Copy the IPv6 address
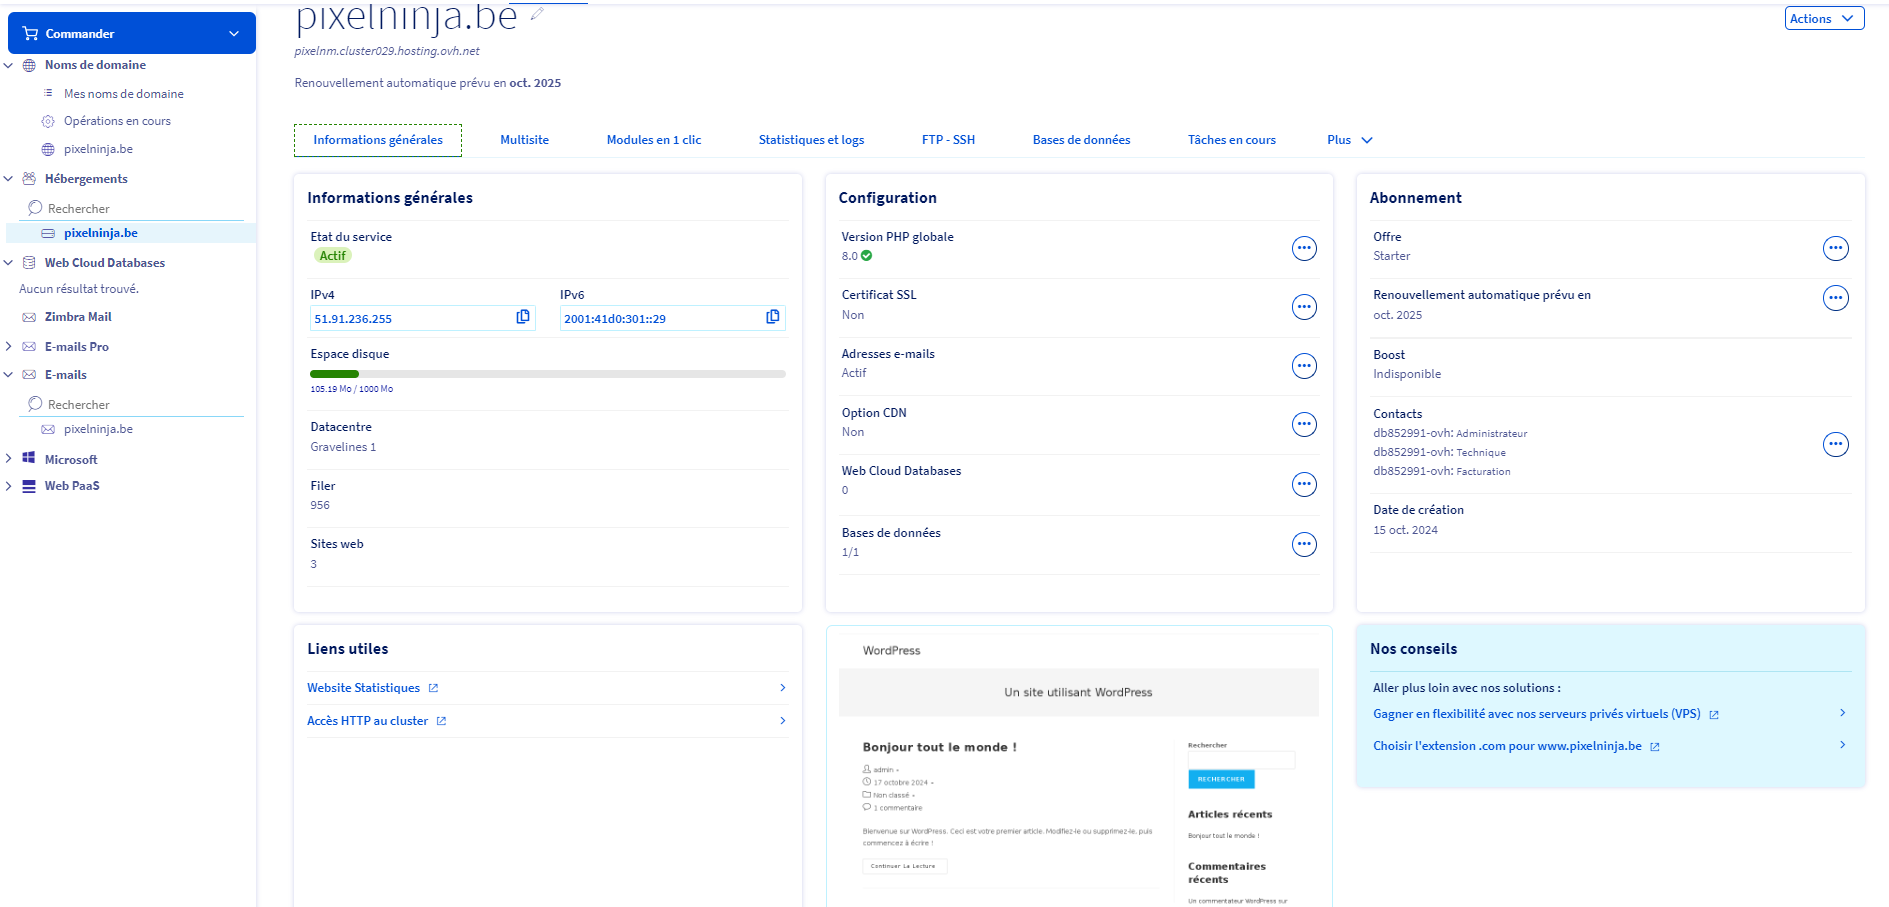 tap(772, 317)
